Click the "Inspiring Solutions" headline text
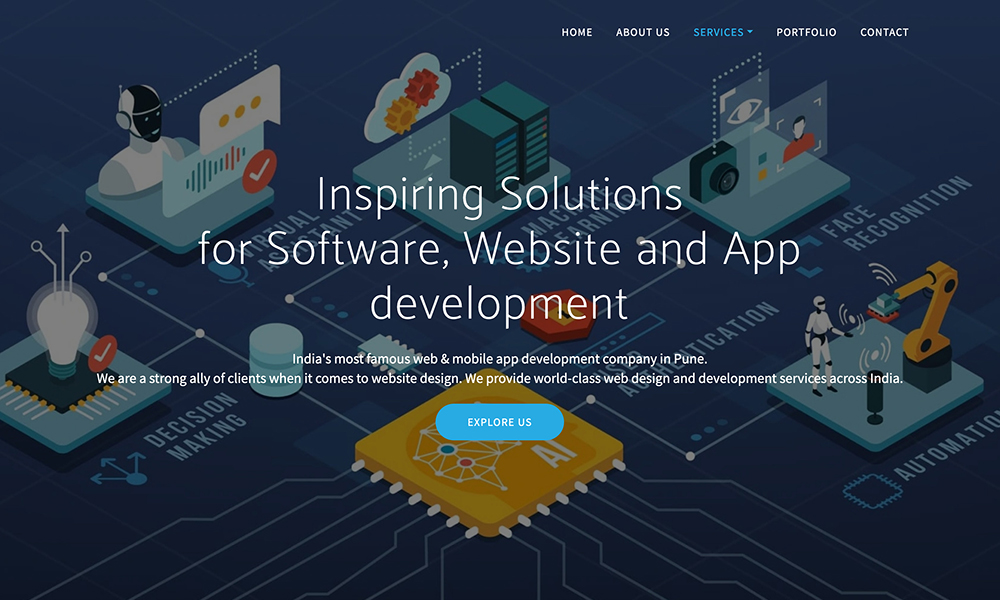Image resolution: width=1000 pixels, height=600 pixels. pyautogui.click(x=499, y=194)
